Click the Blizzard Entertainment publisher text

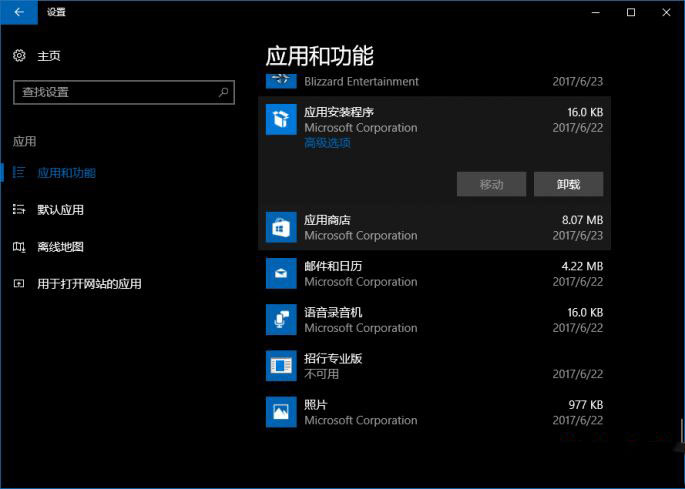click(361, 82)
